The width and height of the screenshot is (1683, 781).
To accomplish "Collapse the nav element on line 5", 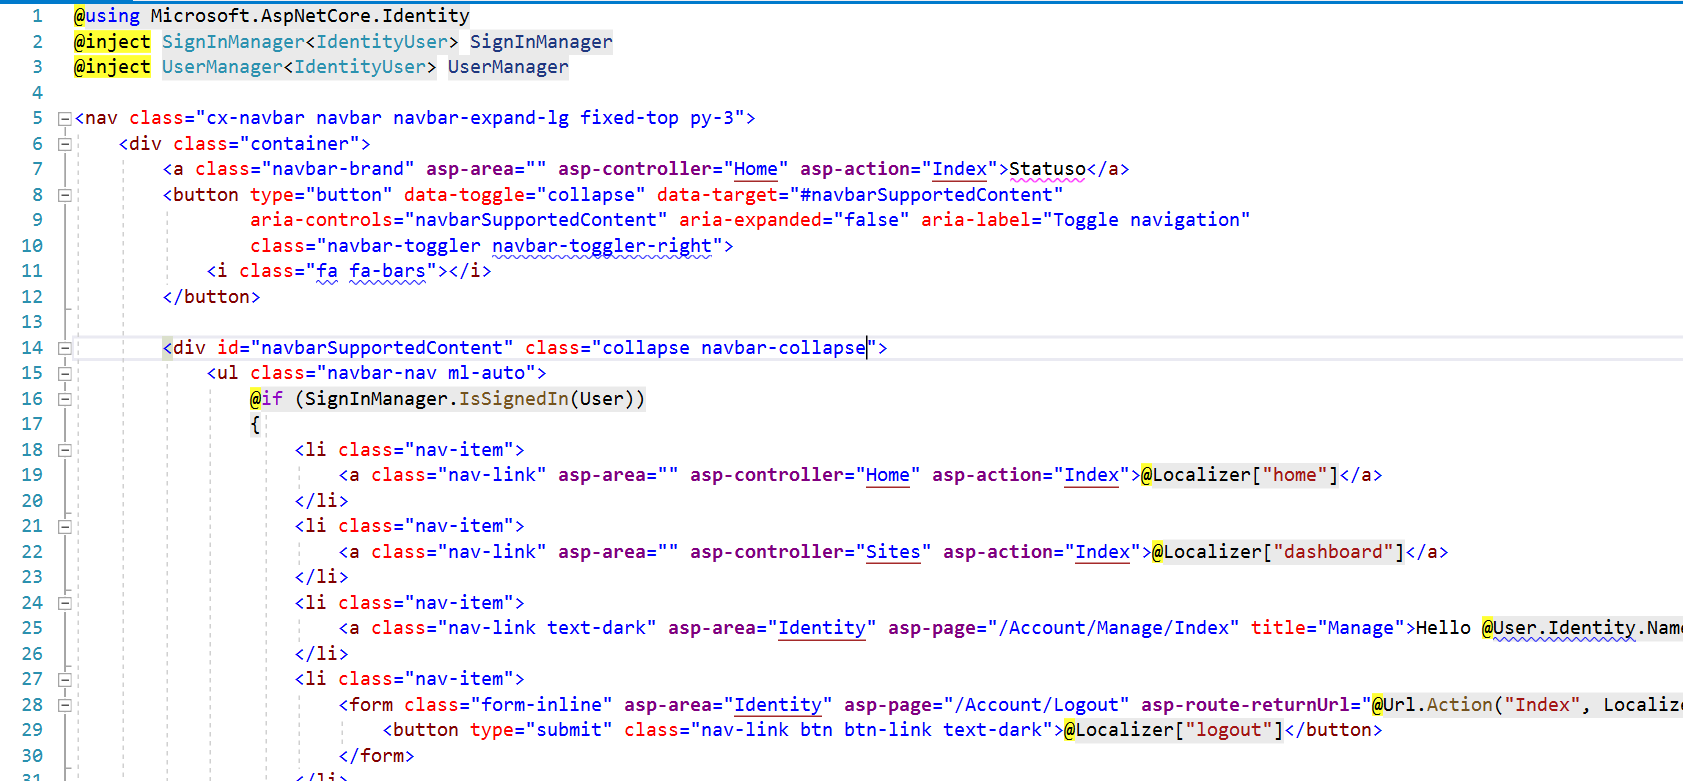I will [x=65, y=119].
